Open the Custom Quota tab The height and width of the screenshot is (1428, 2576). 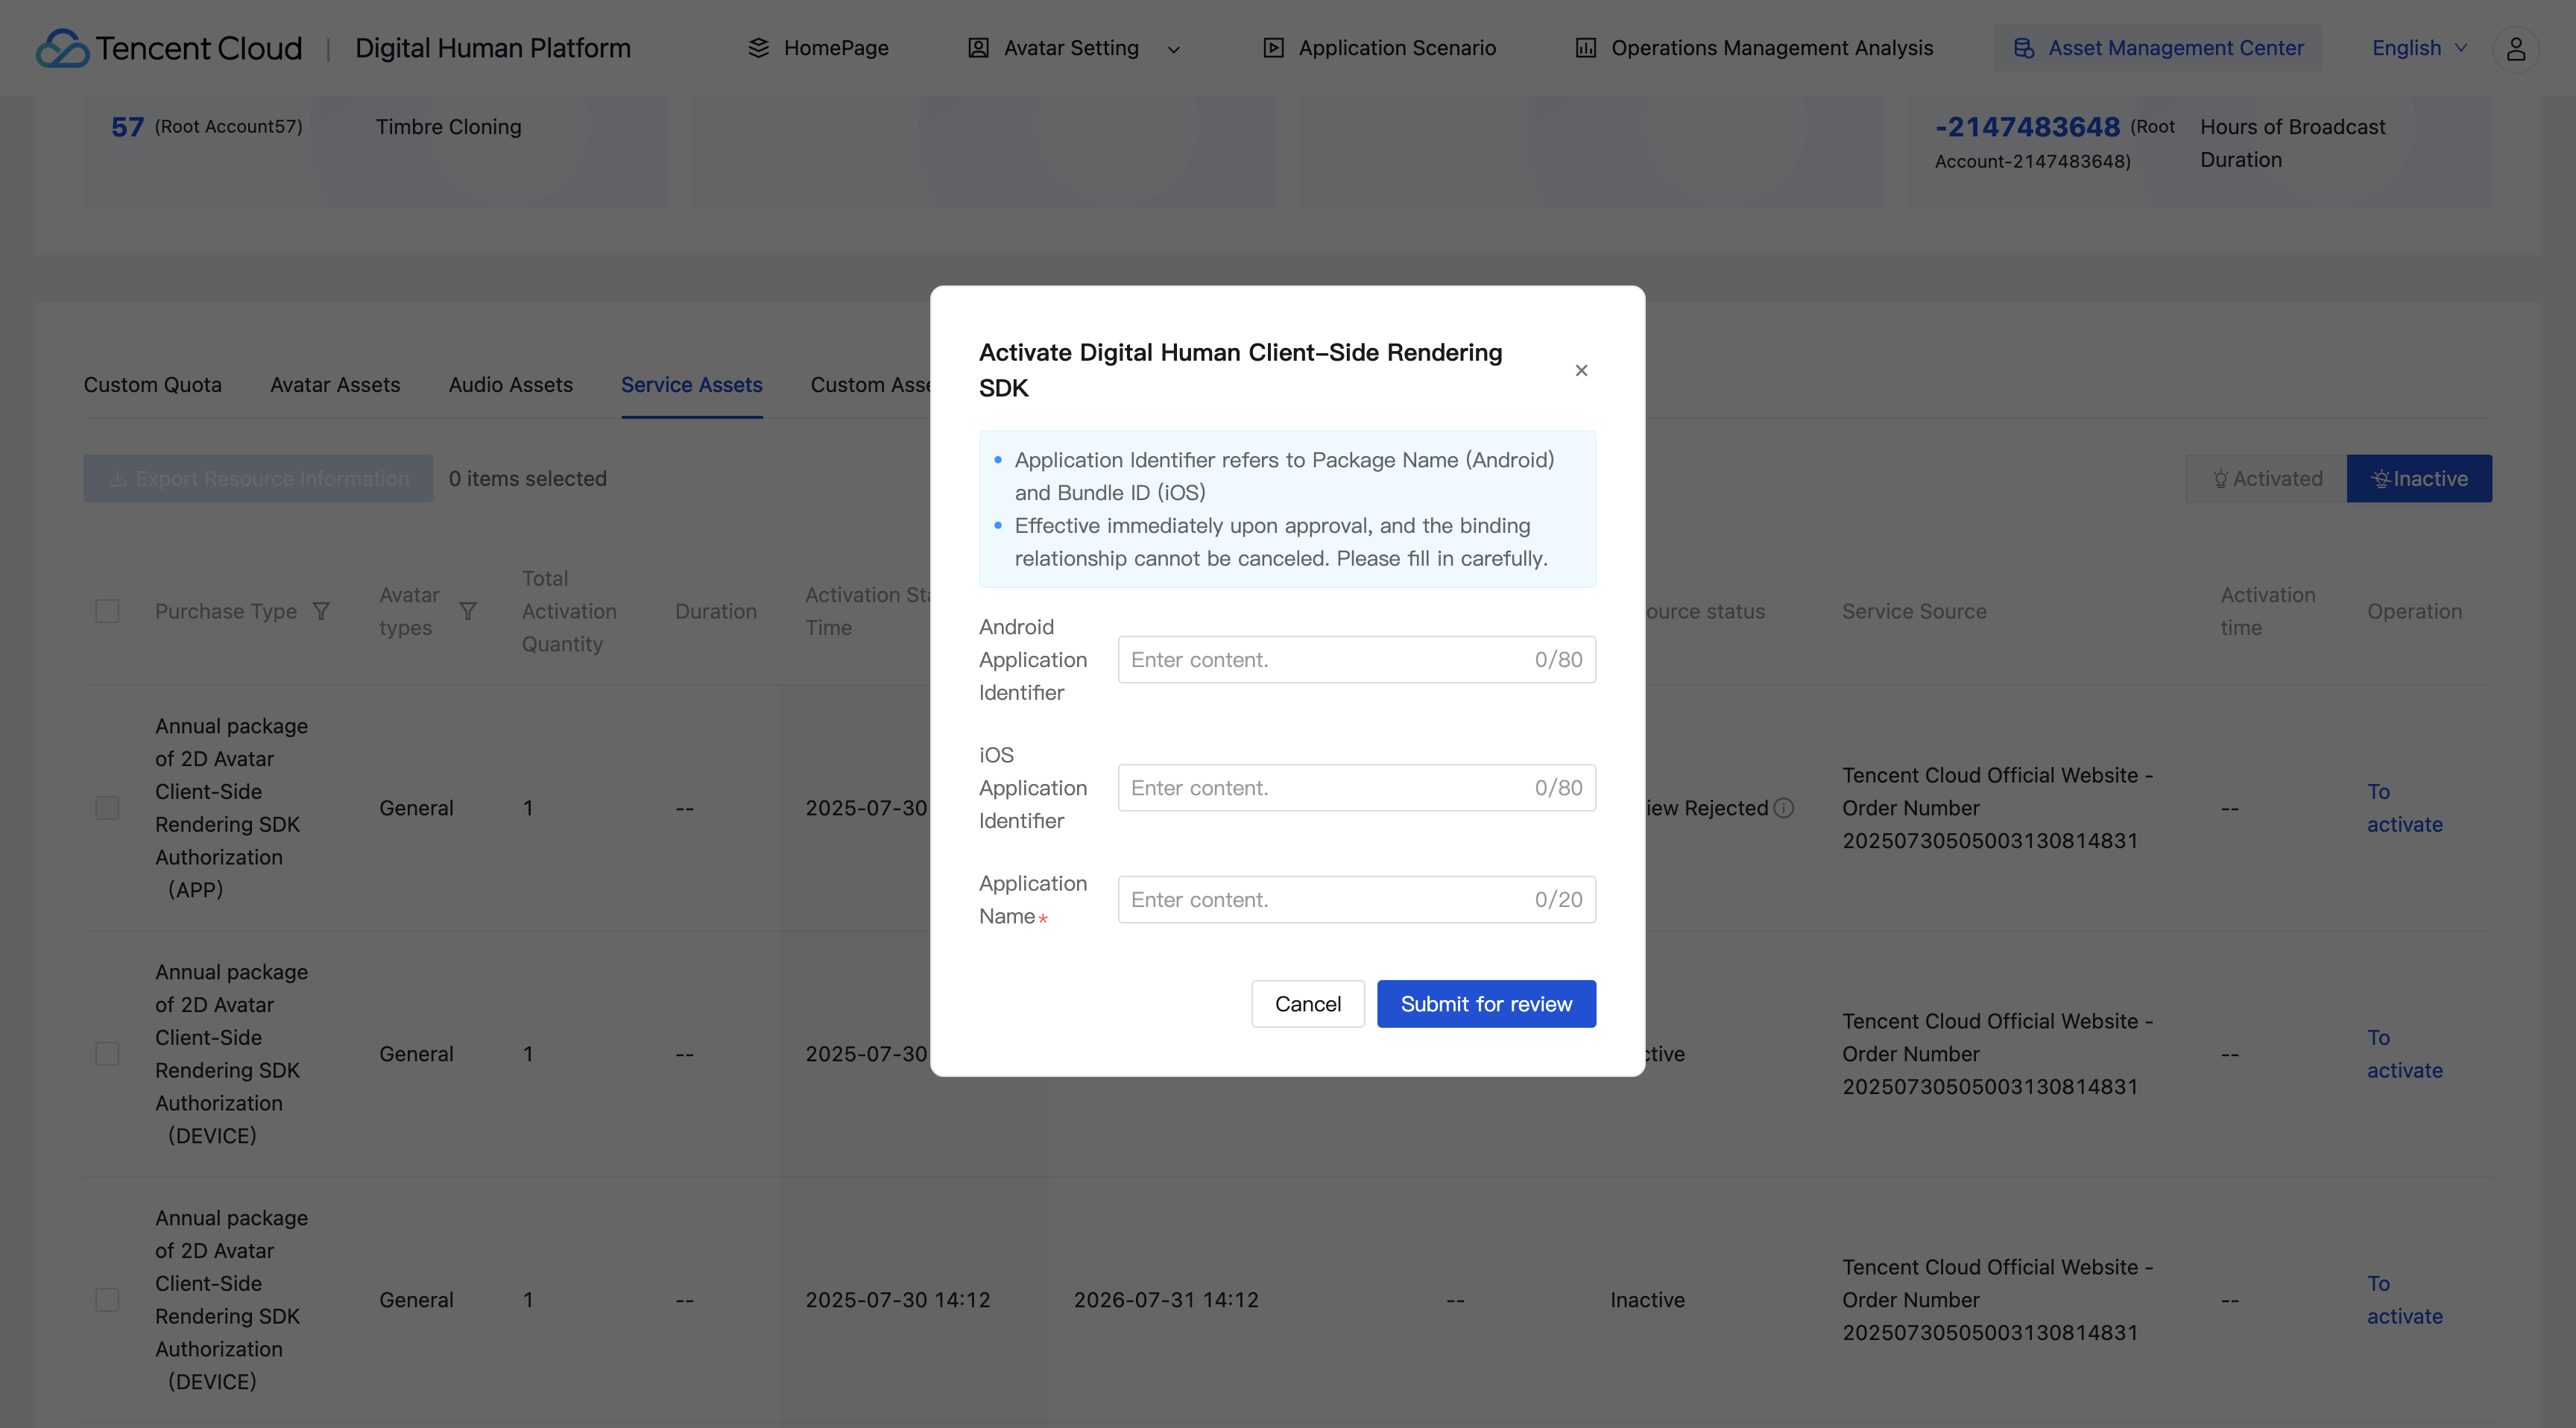coord(152,385)
